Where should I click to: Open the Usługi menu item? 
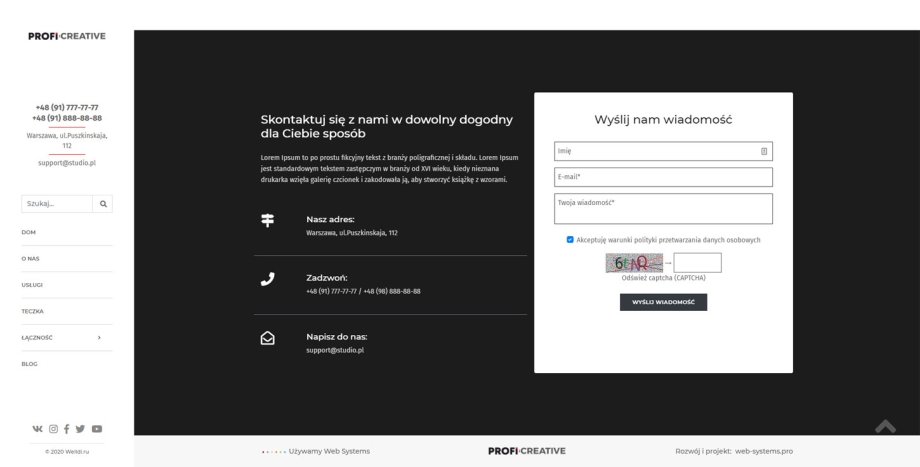[x=33, y=285]
